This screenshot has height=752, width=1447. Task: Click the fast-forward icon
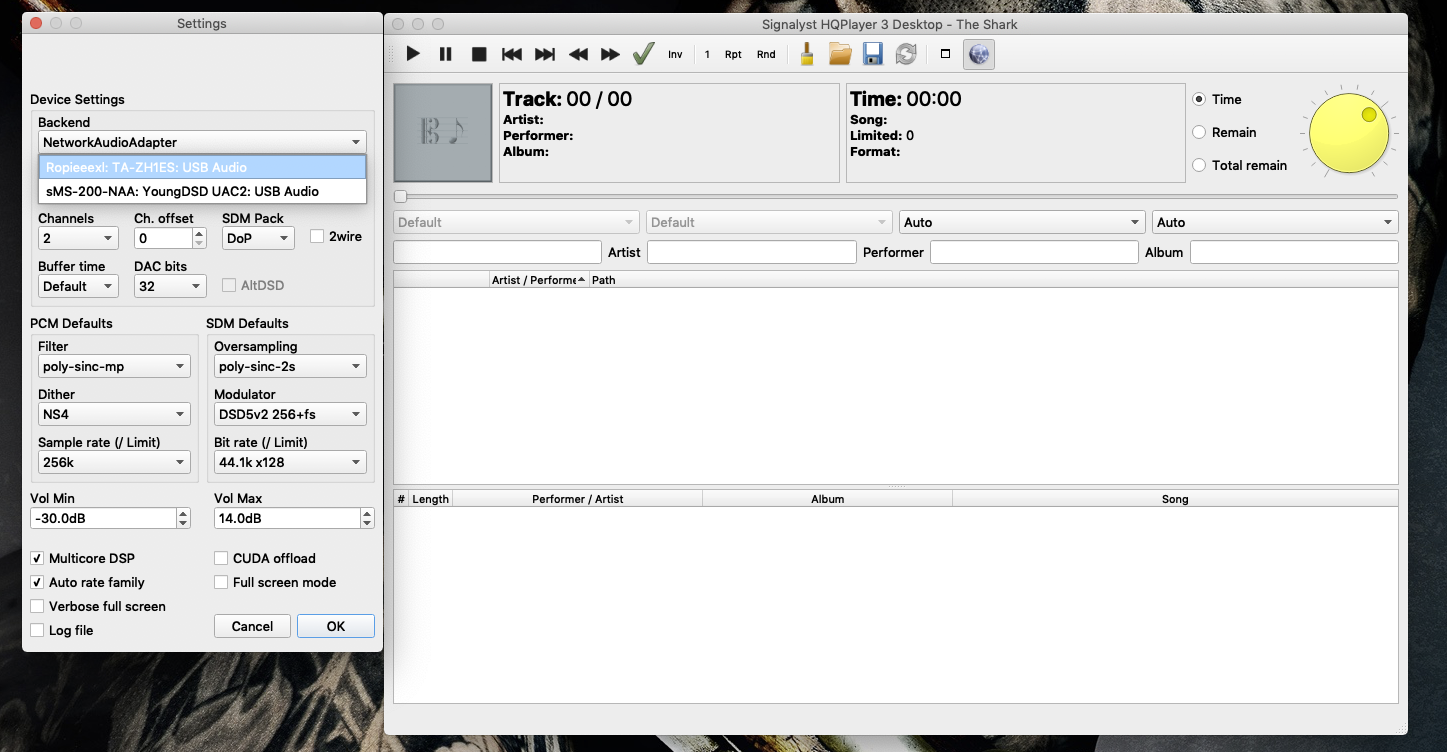click(610, 54)
